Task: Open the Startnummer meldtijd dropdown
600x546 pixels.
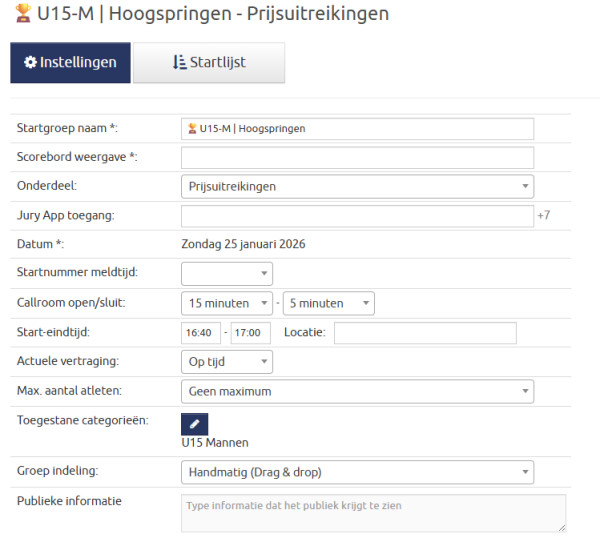Action: pos(226,273)
